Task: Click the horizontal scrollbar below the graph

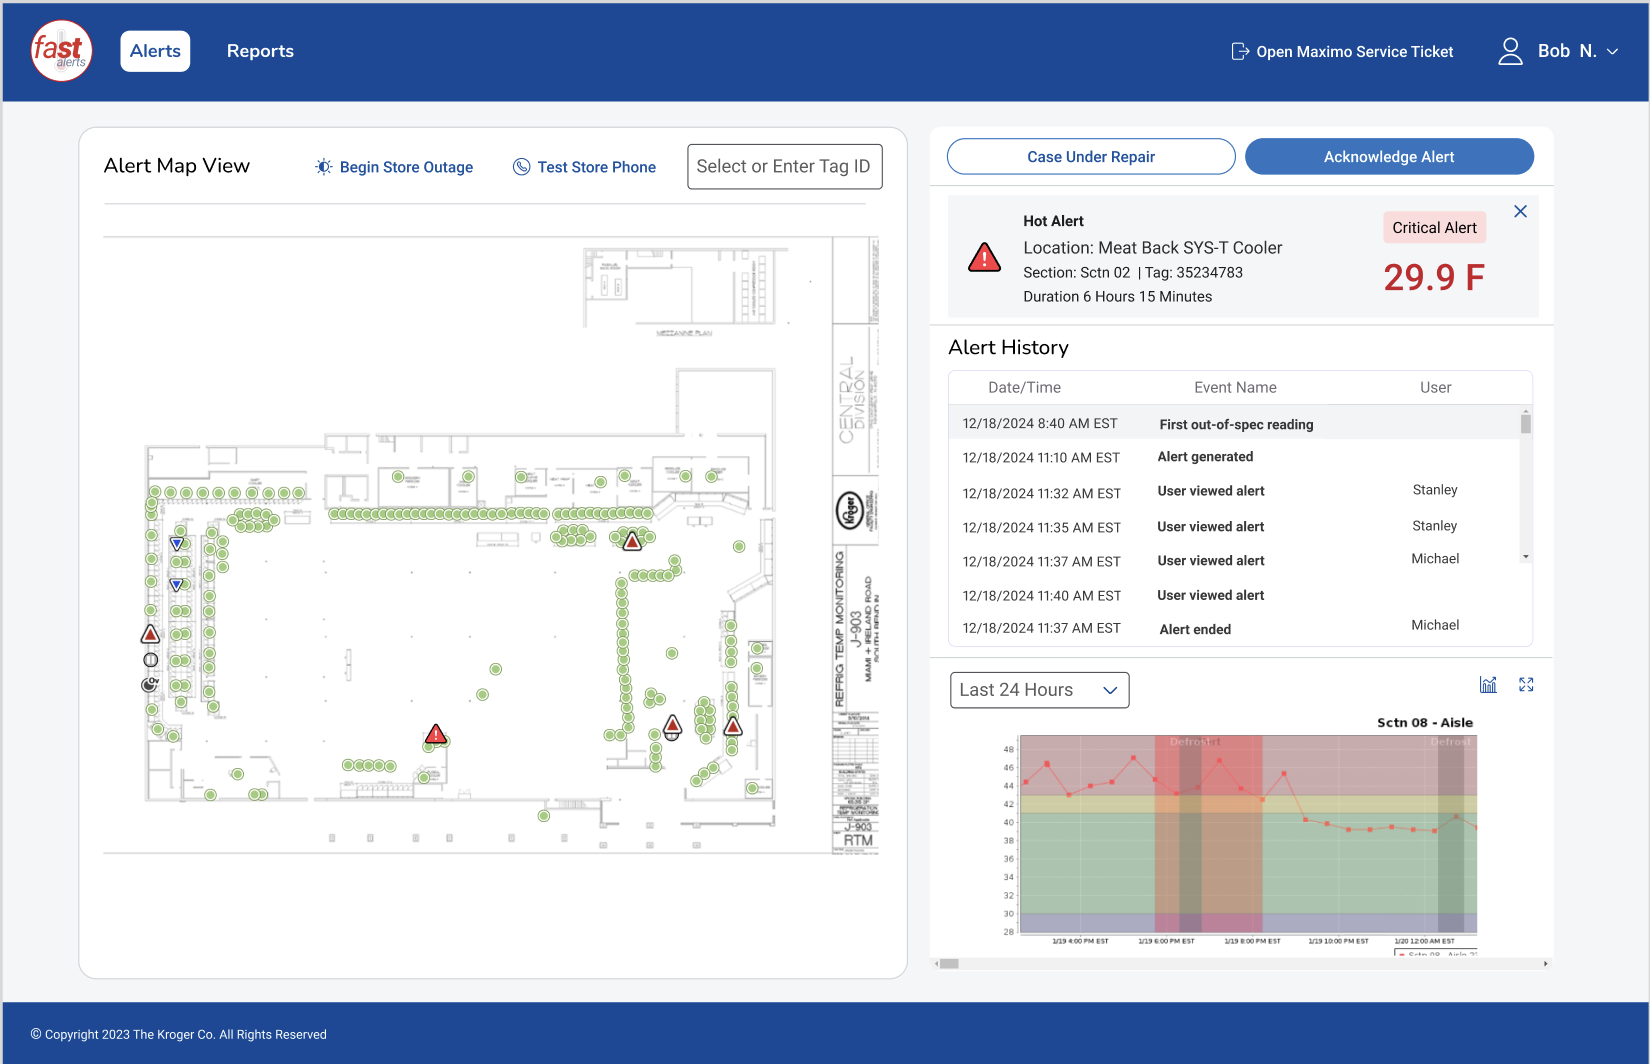Action: [1241, 964]
